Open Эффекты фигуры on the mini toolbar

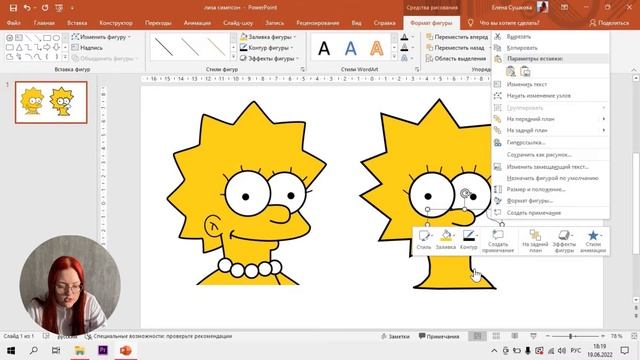pos(564,241)
